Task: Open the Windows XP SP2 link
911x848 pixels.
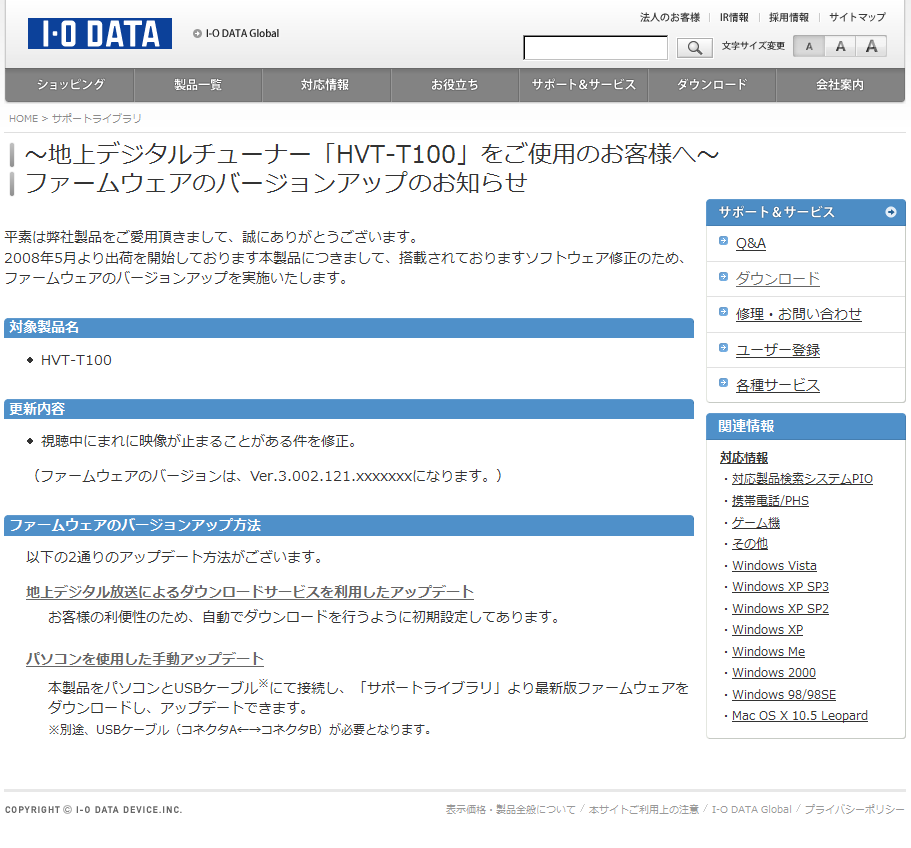Action: pyautogui.click(x=780, y=609)
